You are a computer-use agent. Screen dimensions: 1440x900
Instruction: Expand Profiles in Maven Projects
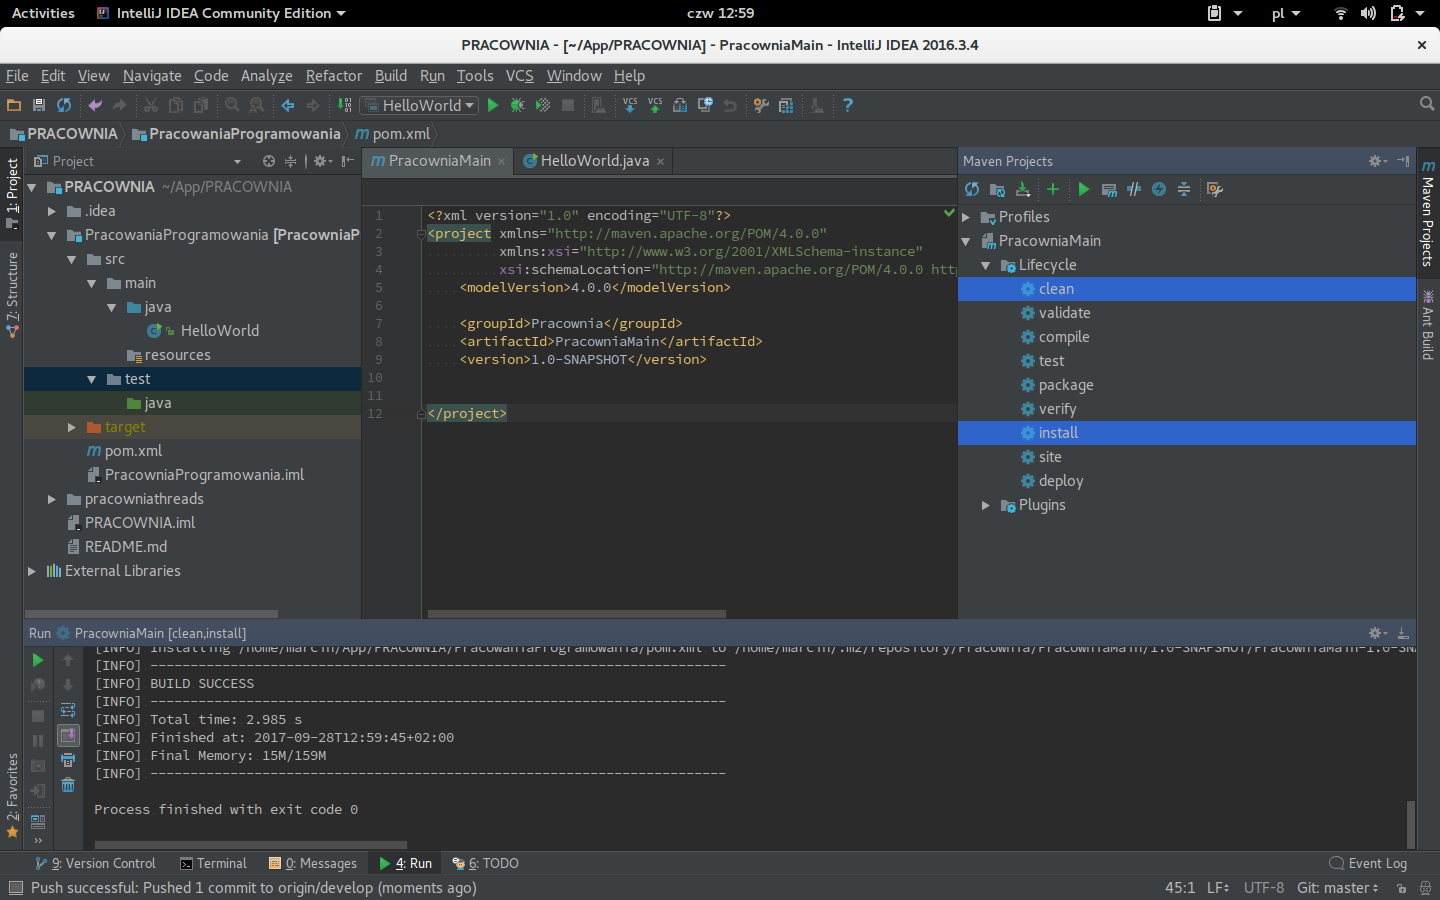coord(966,217)
